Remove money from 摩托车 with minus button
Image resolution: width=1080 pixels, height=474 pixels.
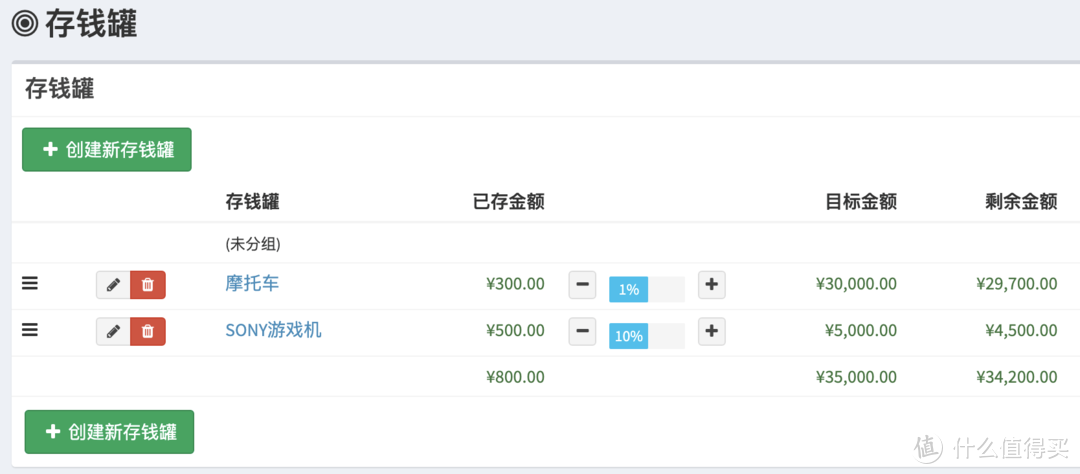583,285
